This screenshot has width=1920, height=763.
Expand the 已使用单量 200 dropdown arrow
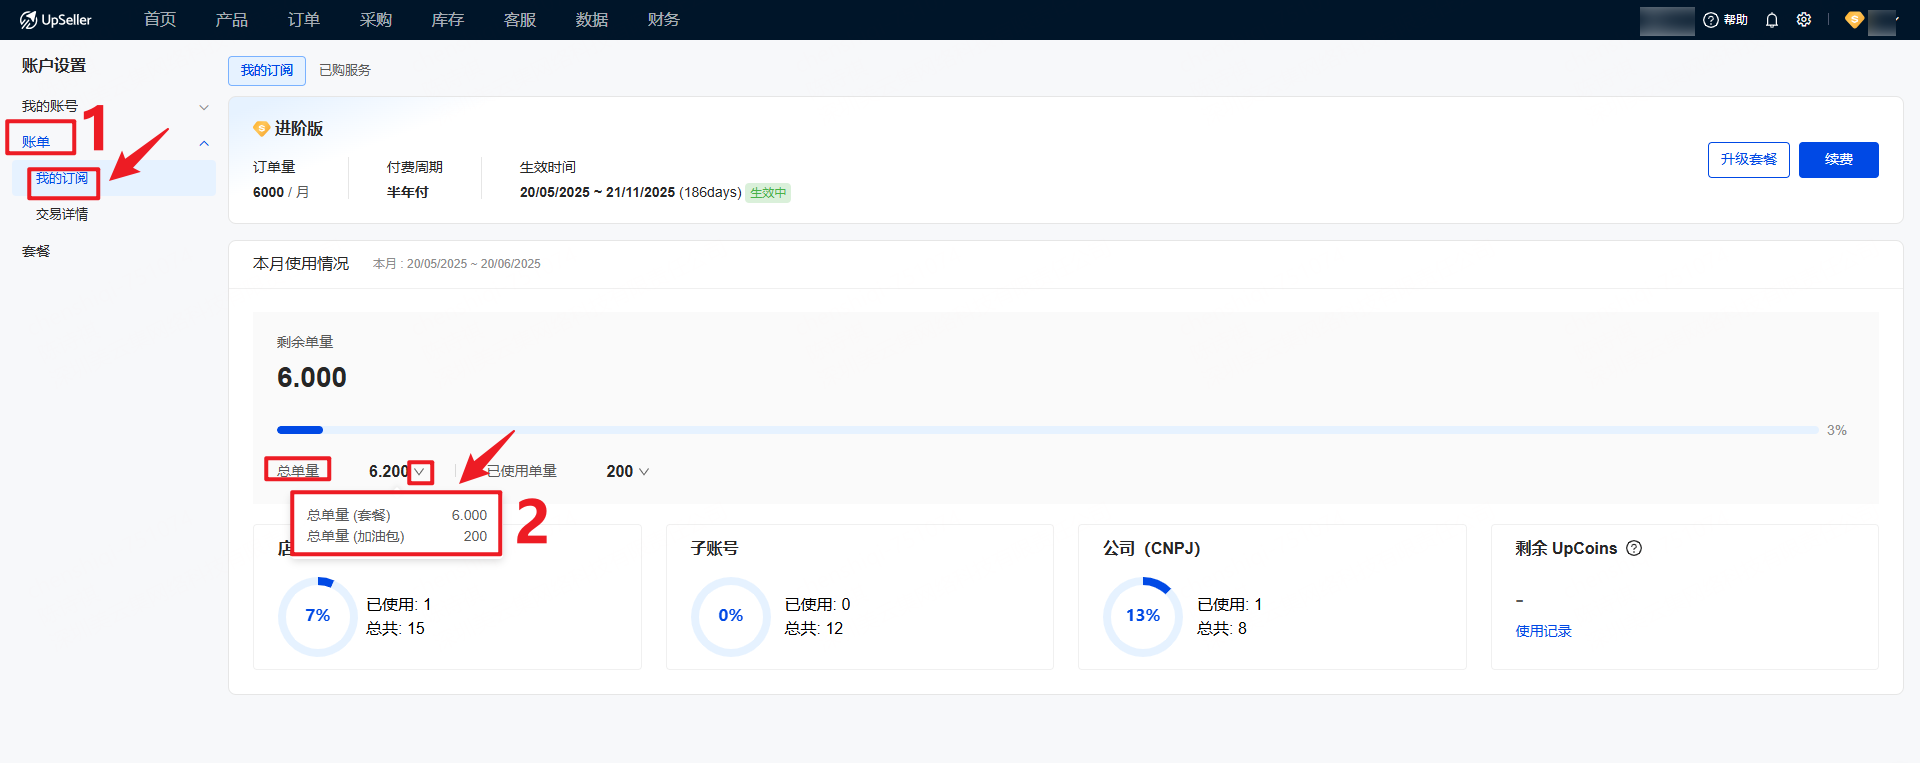(644, 472)
